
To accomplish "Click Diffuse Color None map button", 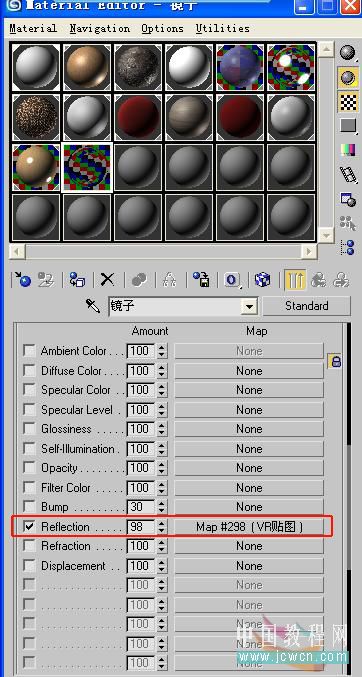I will [249, 370].
